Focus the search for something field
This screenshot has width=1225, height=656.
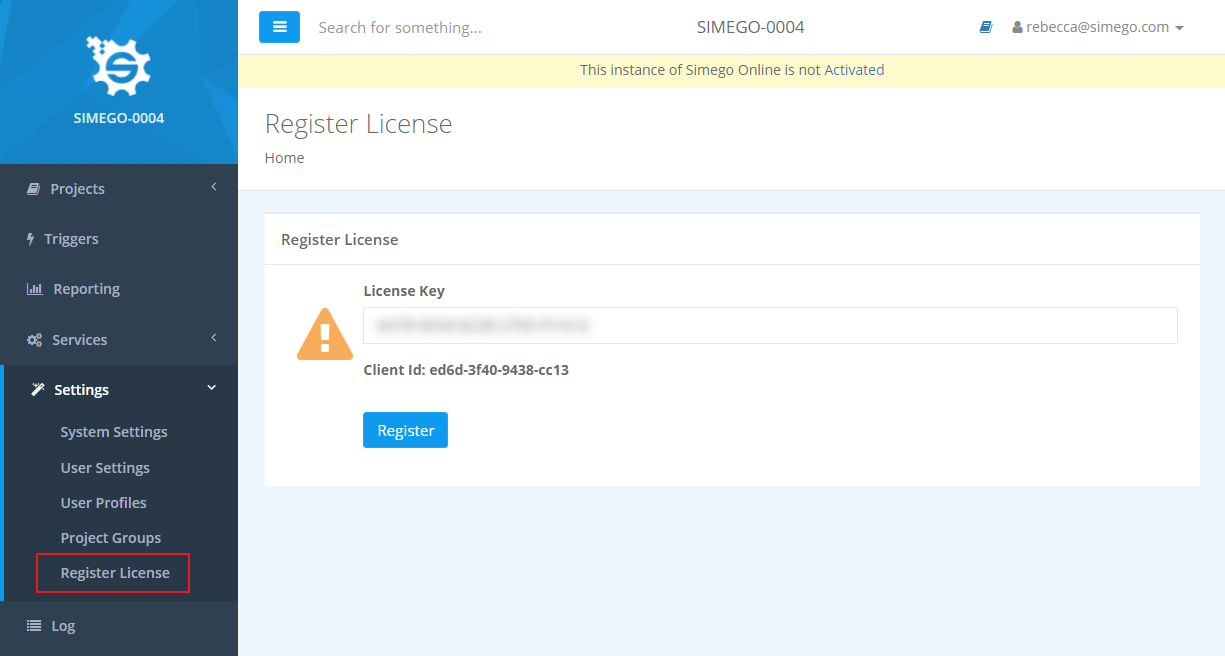pos(400,27)
